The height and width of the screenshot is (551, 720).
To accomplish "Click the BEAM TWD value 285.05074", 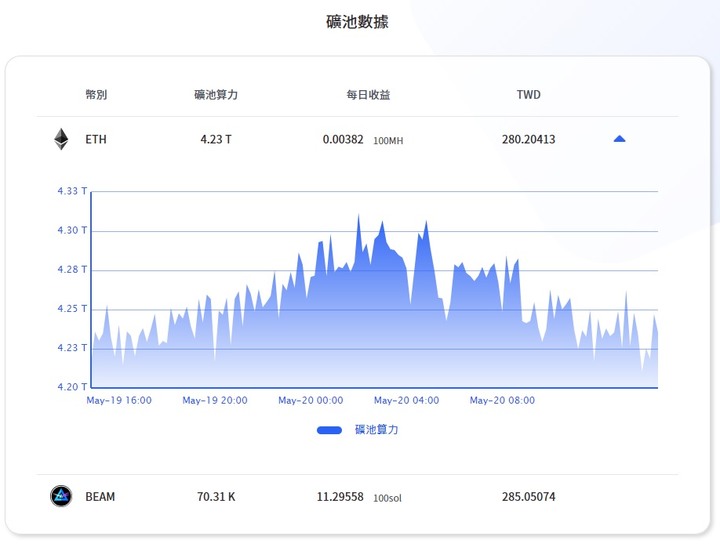I will point(529,496).
